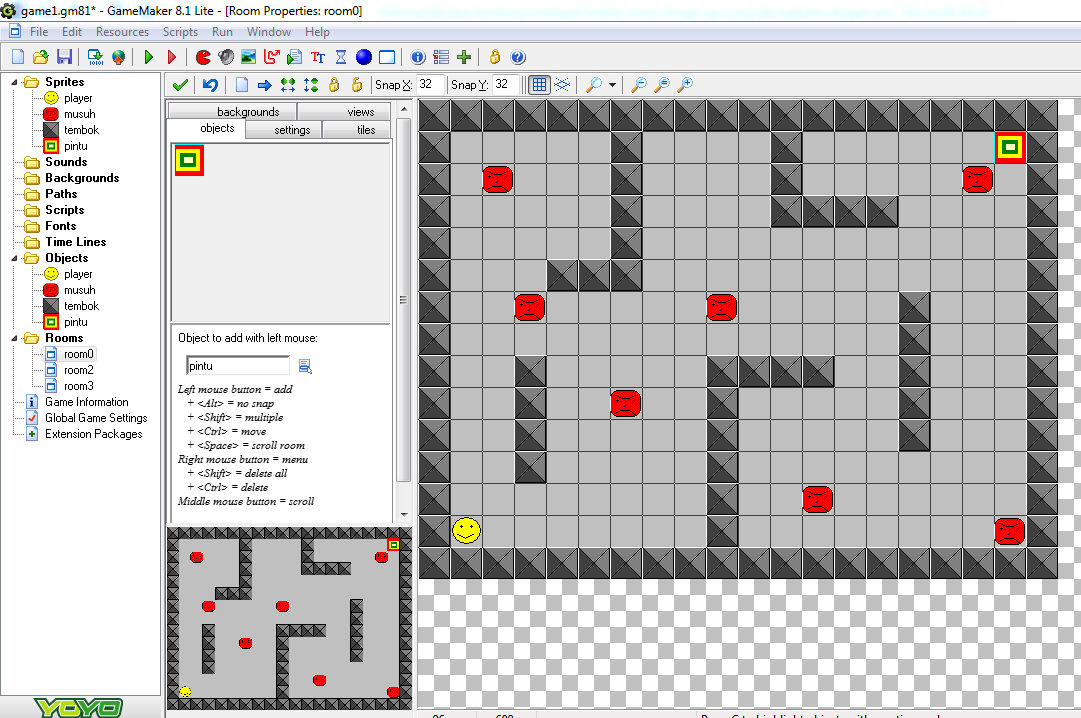Open the Run menu
Screen dimensions: 1081x718
[222, 32]
